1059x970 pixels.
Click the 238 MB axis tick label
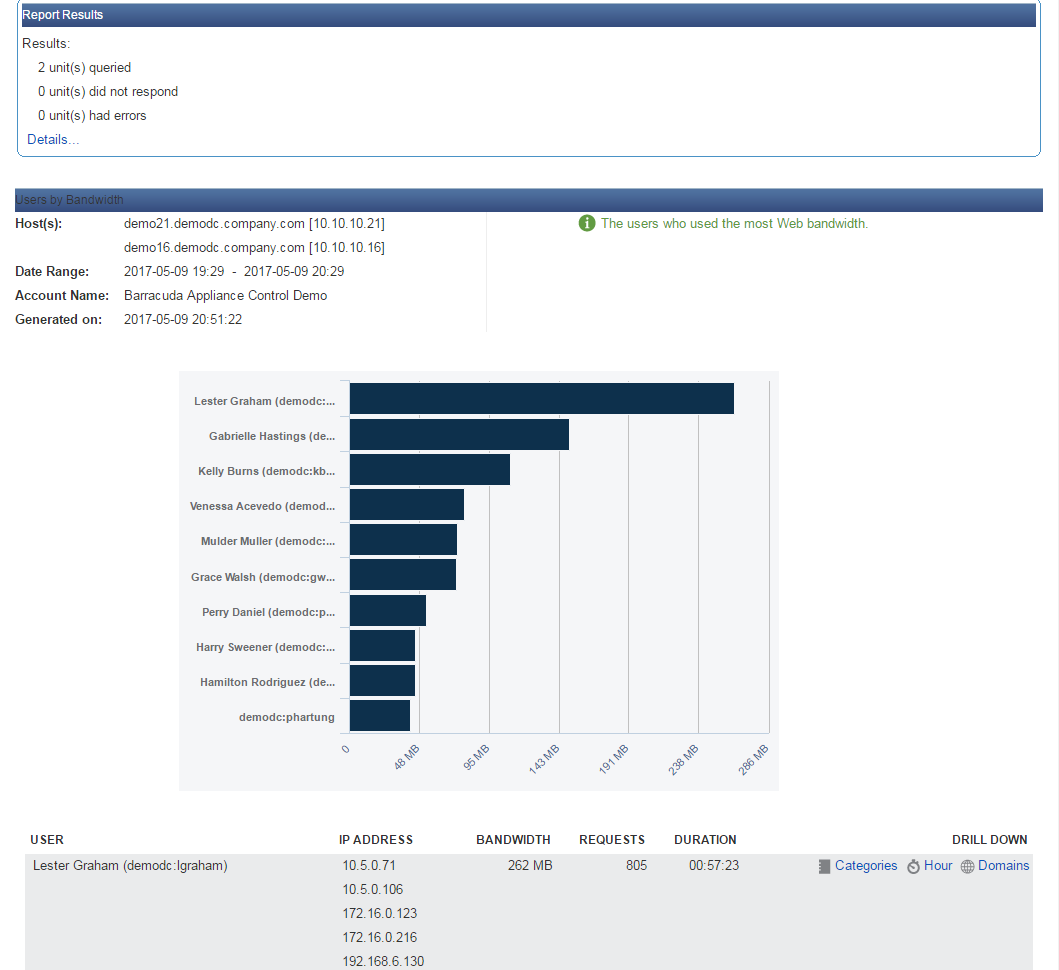(683, 759)
